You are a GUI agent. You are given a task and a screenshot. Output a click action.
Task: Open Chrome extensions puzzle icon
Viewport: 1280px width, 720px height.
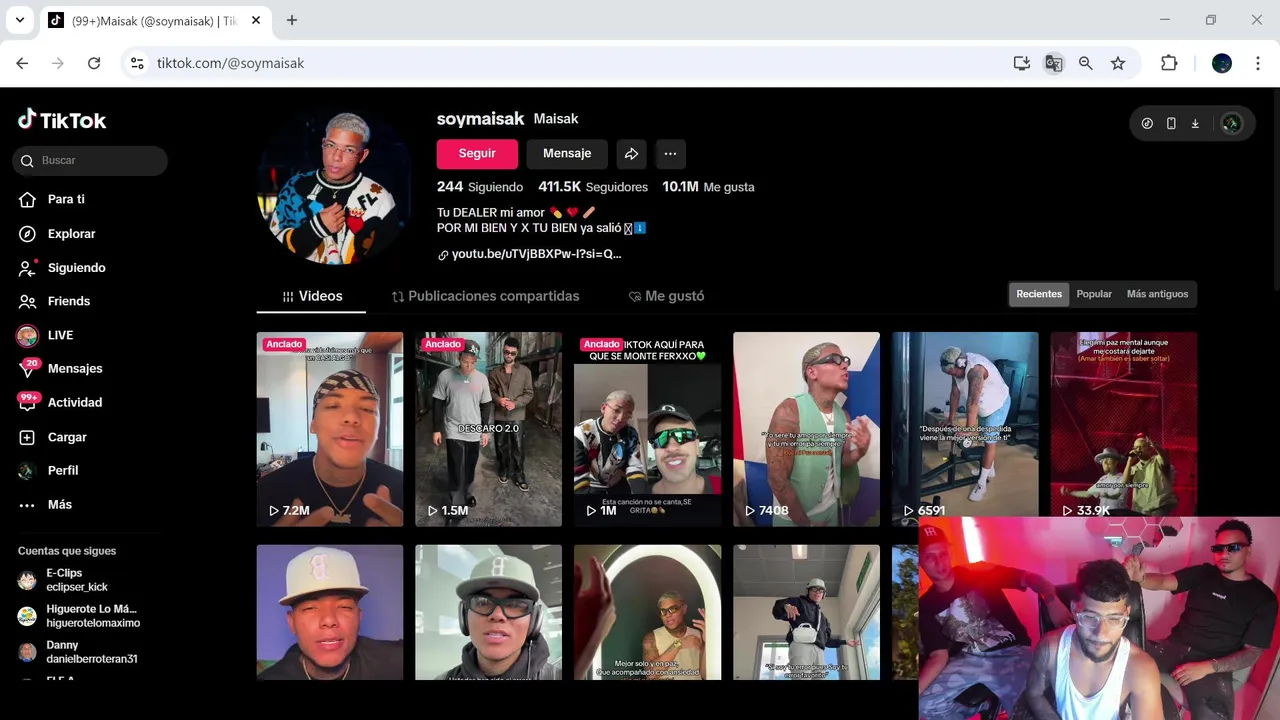(x=1169, y=63)
